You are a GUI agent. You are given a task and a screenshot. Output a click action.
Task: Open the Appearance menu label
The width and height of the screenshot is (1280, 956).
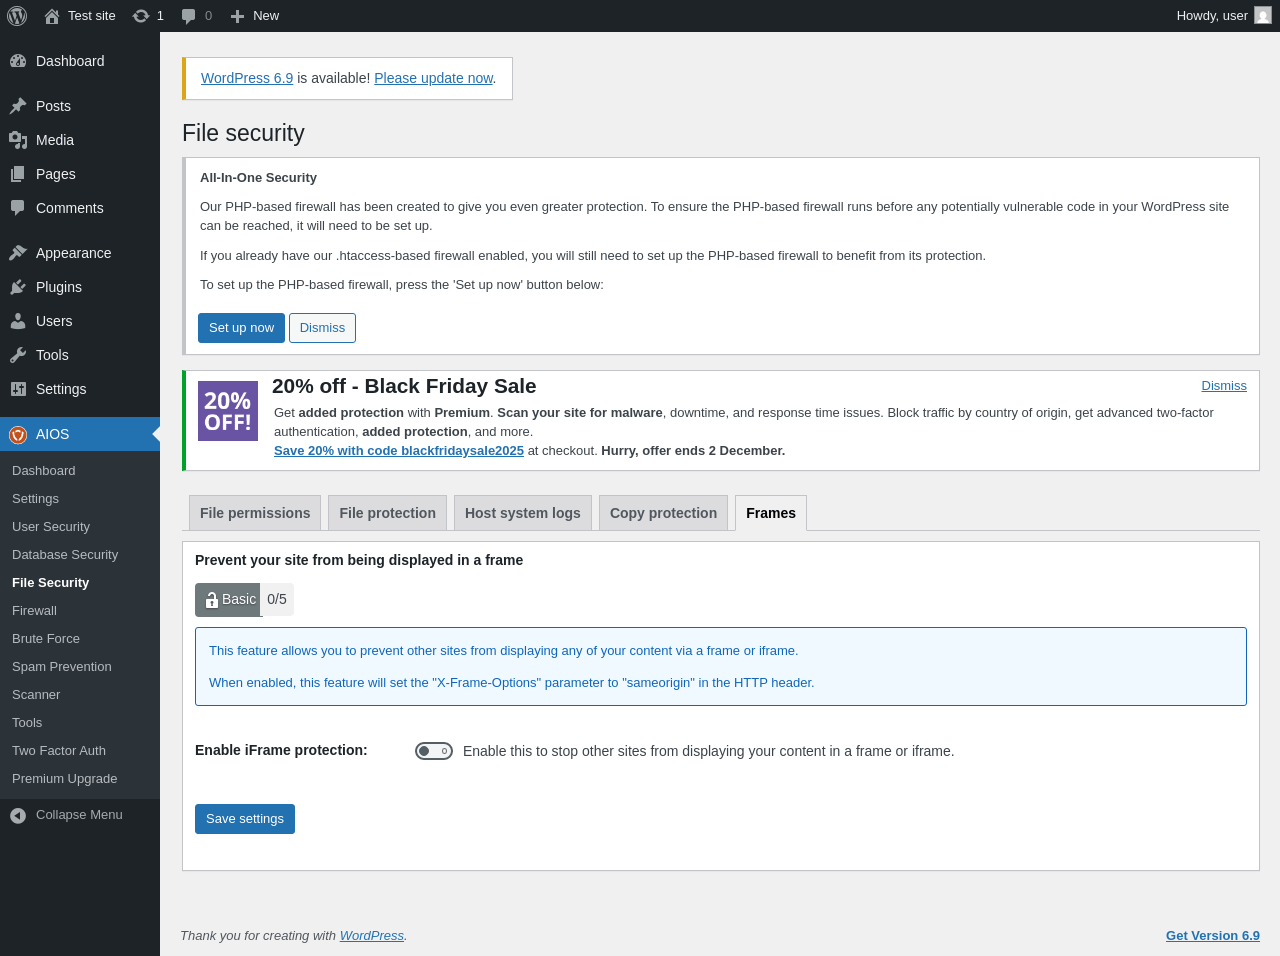pos(74,253)
